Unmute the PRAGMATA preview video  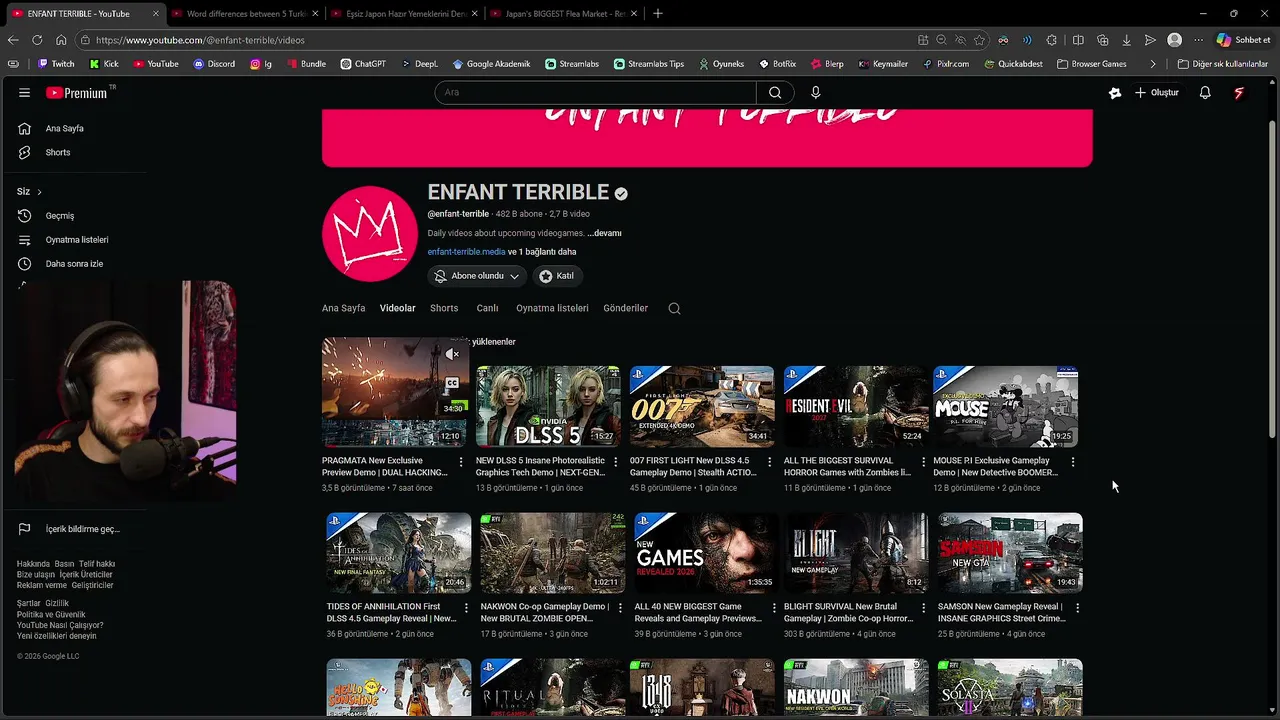pos(452,354)
